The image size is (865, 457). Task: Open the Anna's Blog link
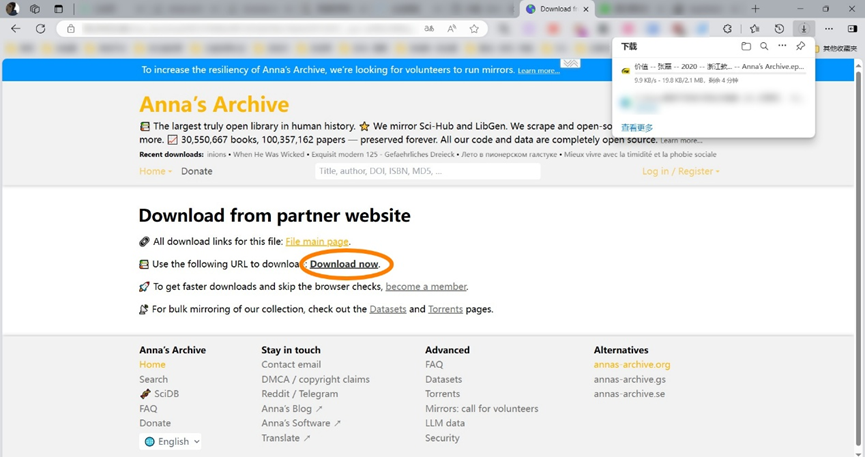[x=292, y=408]
